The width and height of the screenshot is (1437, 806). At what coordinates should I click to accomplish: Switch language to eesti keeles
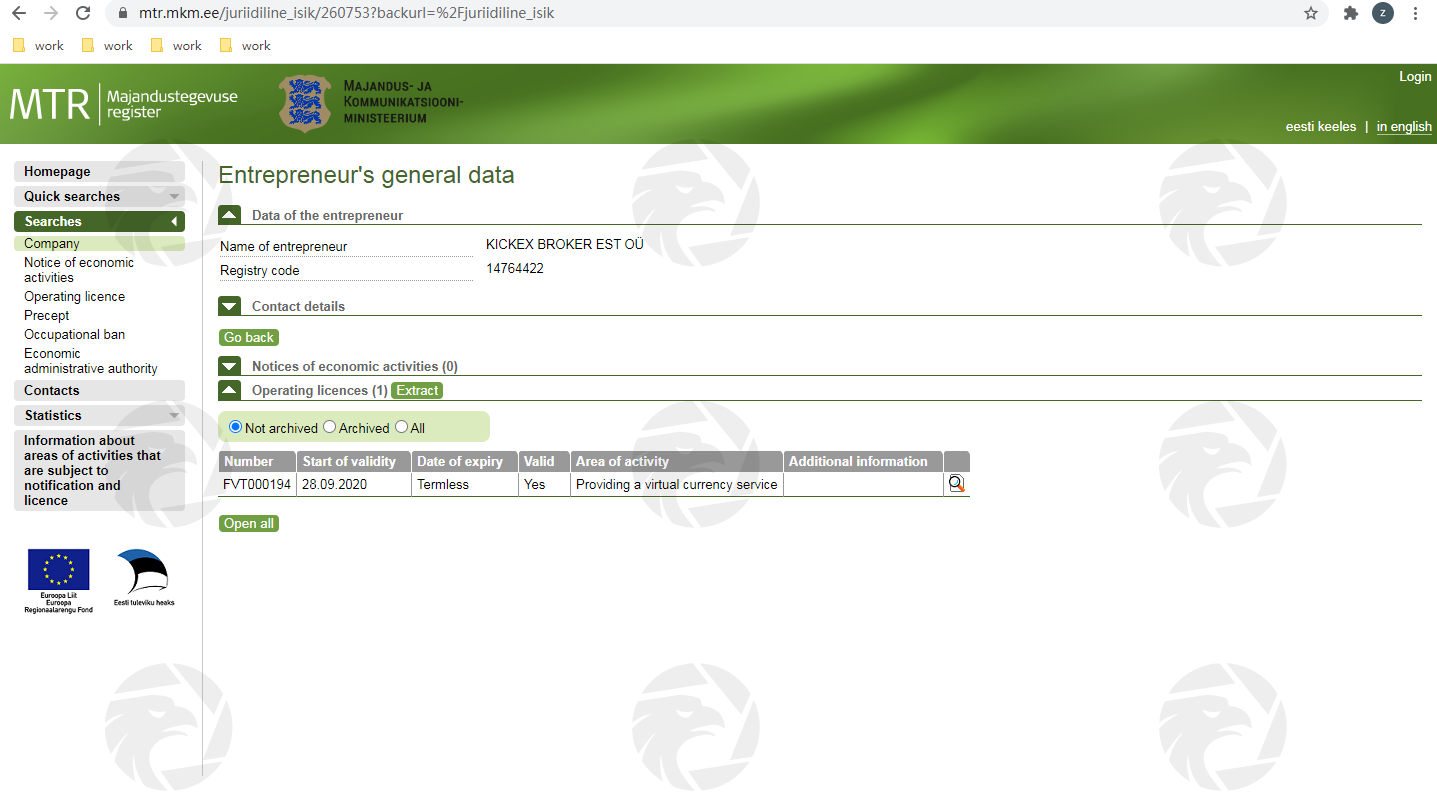point(1321,126)
